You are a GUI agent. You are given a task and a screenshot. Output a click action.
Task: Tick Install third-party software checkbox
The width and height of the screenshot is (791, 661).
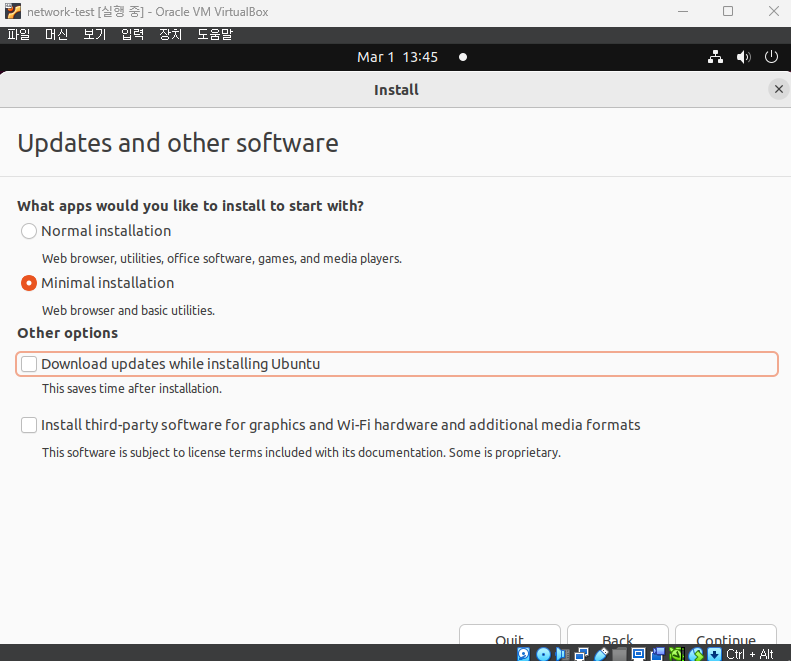(x=29, y=425)
